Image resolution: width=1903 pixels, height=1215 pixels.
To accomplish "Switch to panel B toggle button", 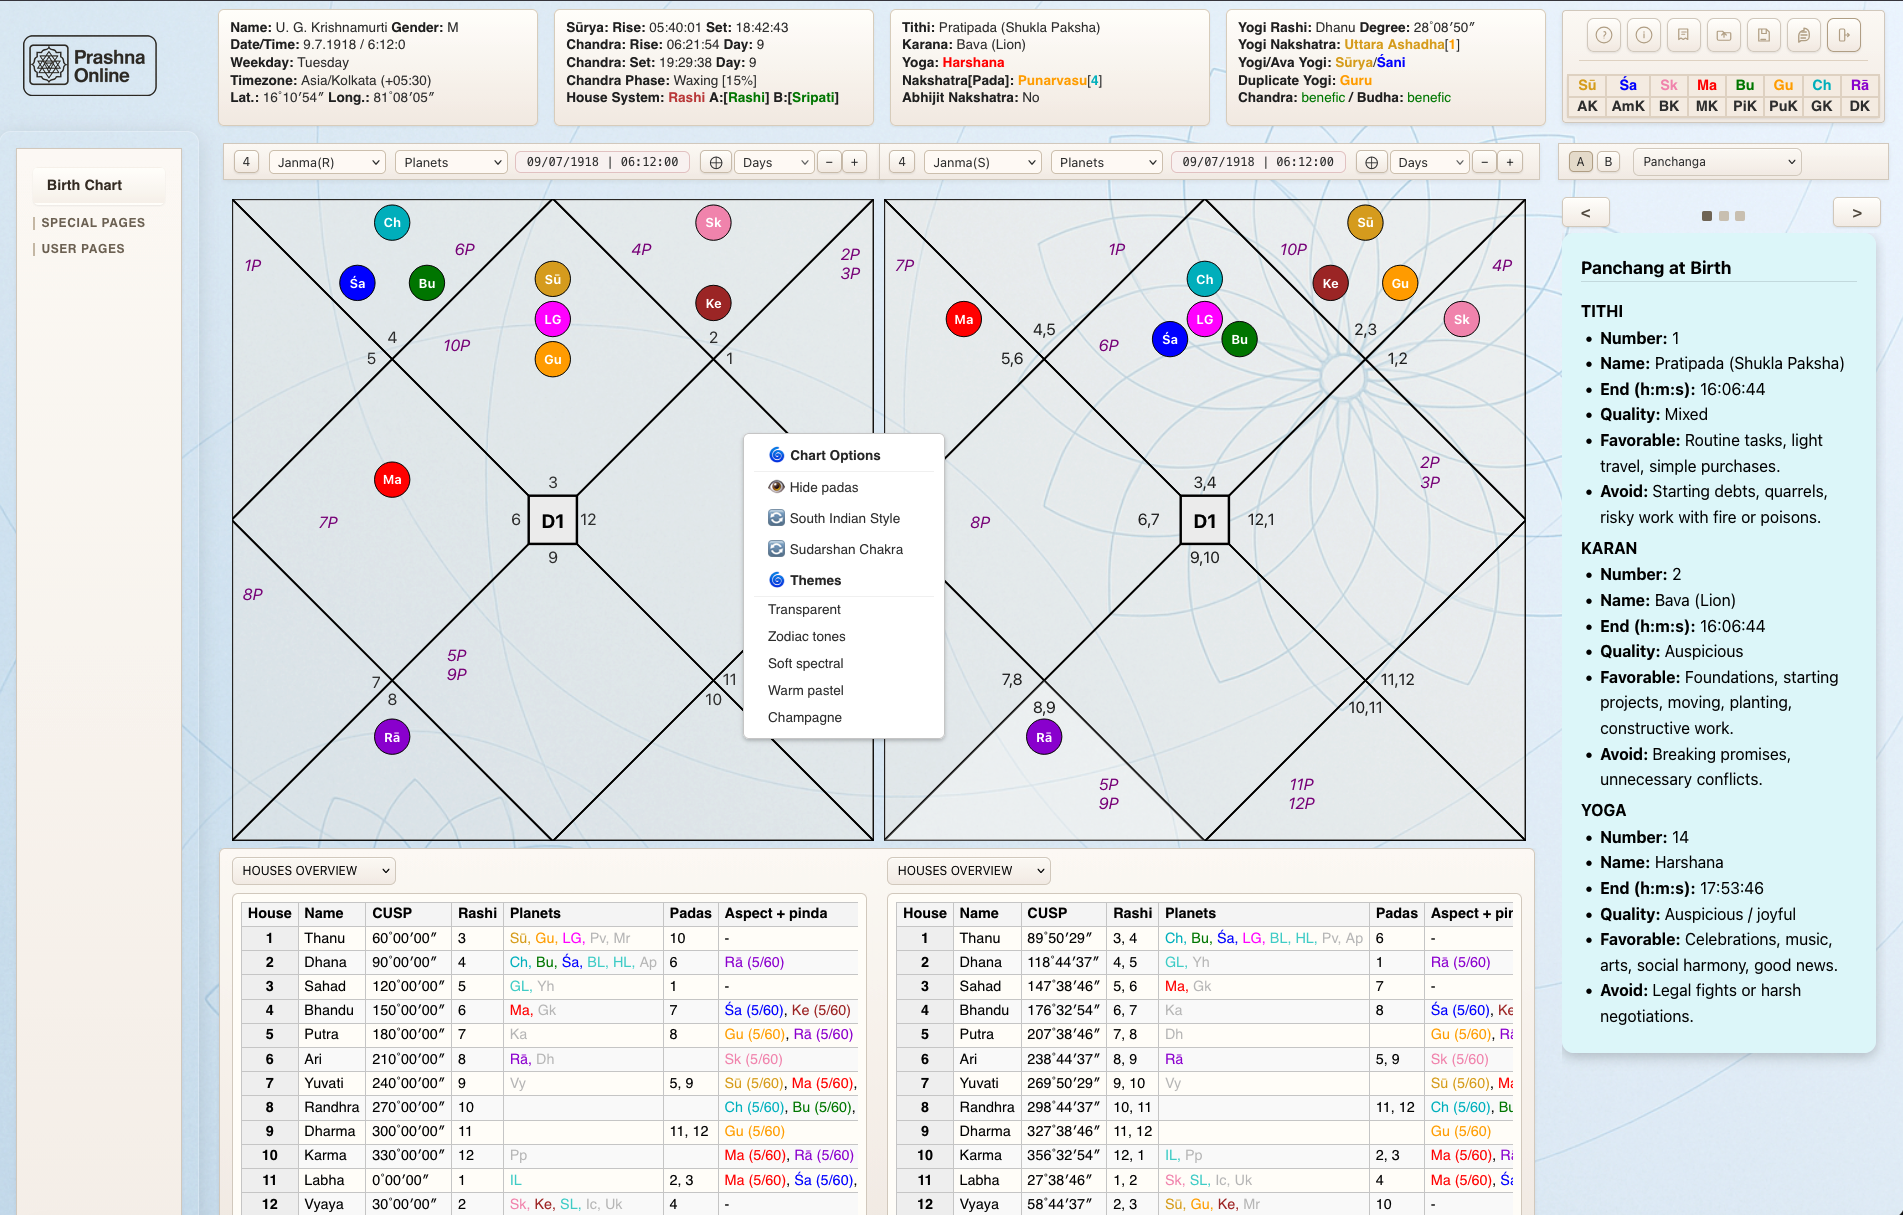I will (1608, 162).
